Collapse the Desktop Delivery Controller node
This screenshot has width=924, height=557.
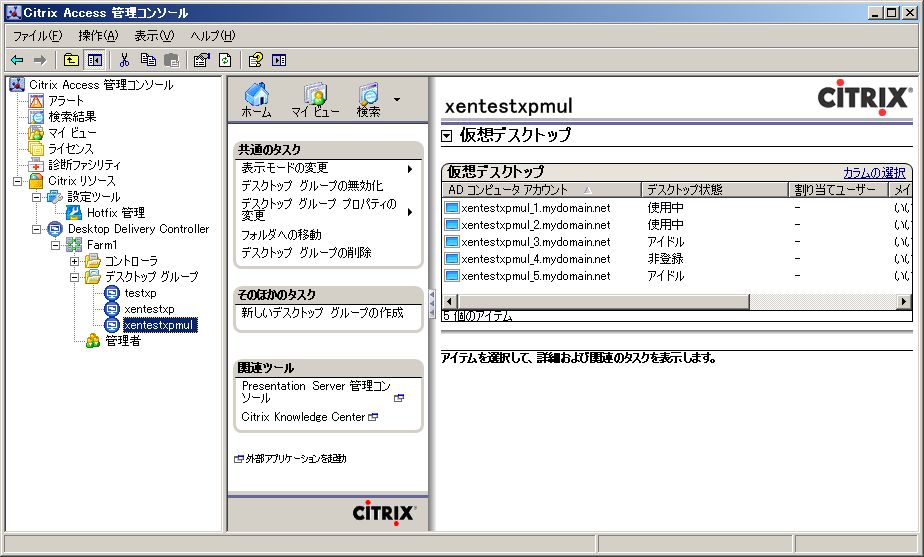pyautogui.click(x=37, y=229)
